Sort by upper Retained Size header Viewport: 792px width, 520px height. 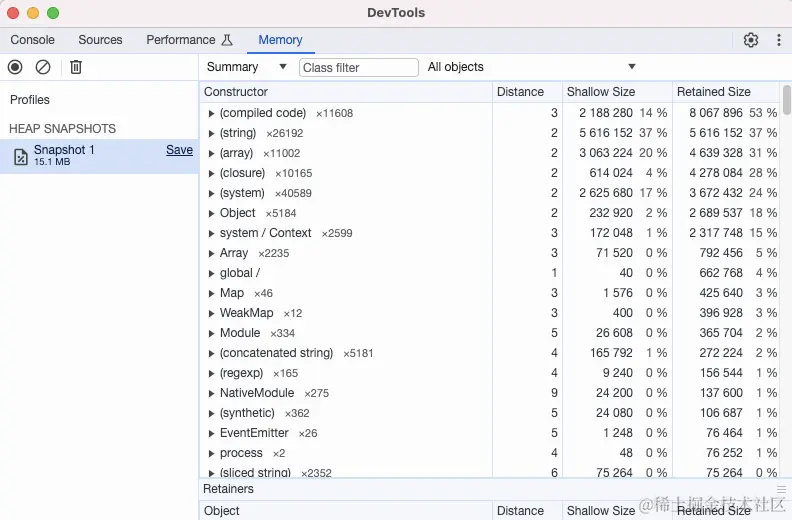point(726,92)
